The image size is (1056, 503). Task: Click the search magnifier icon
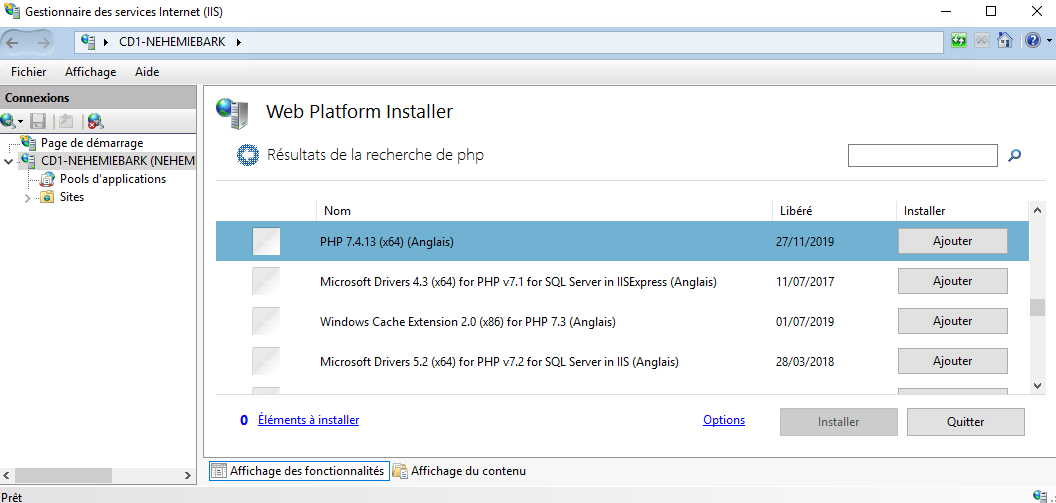1014,156
